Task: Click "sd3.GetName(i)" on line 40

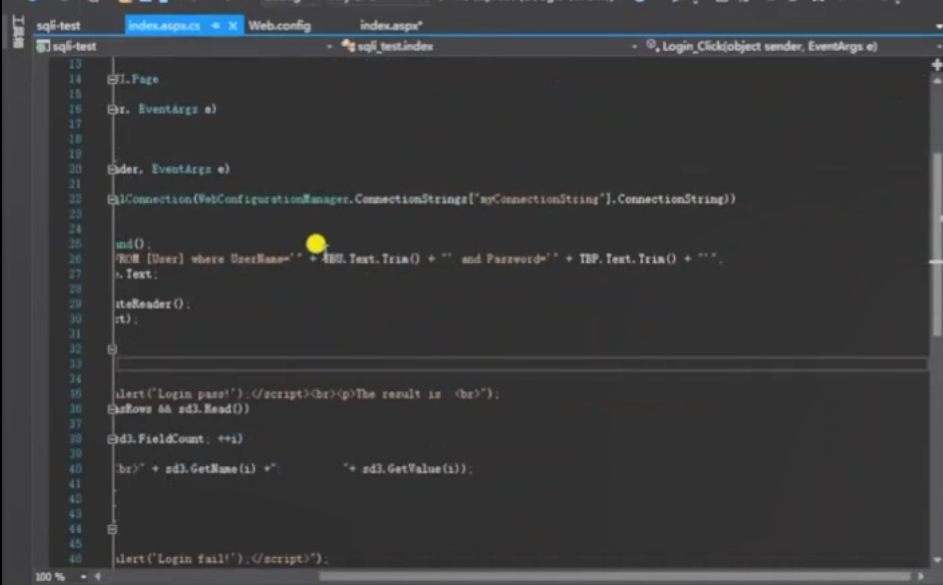Action: (x=210, y=468)
